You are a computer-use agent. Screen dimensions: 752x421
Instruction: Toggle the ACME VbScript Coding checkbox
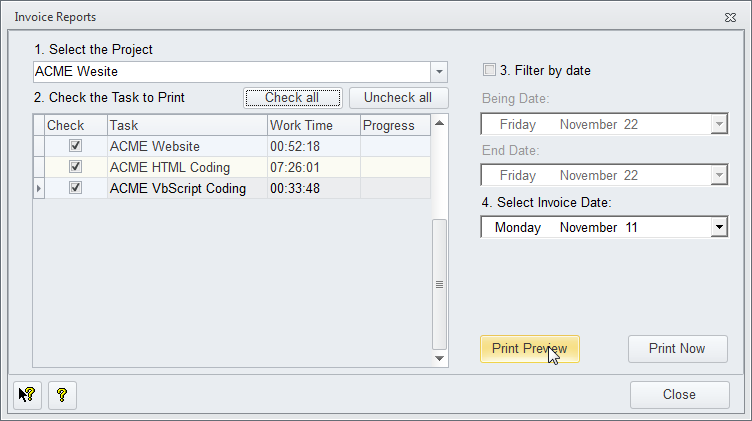coord(75,188)
